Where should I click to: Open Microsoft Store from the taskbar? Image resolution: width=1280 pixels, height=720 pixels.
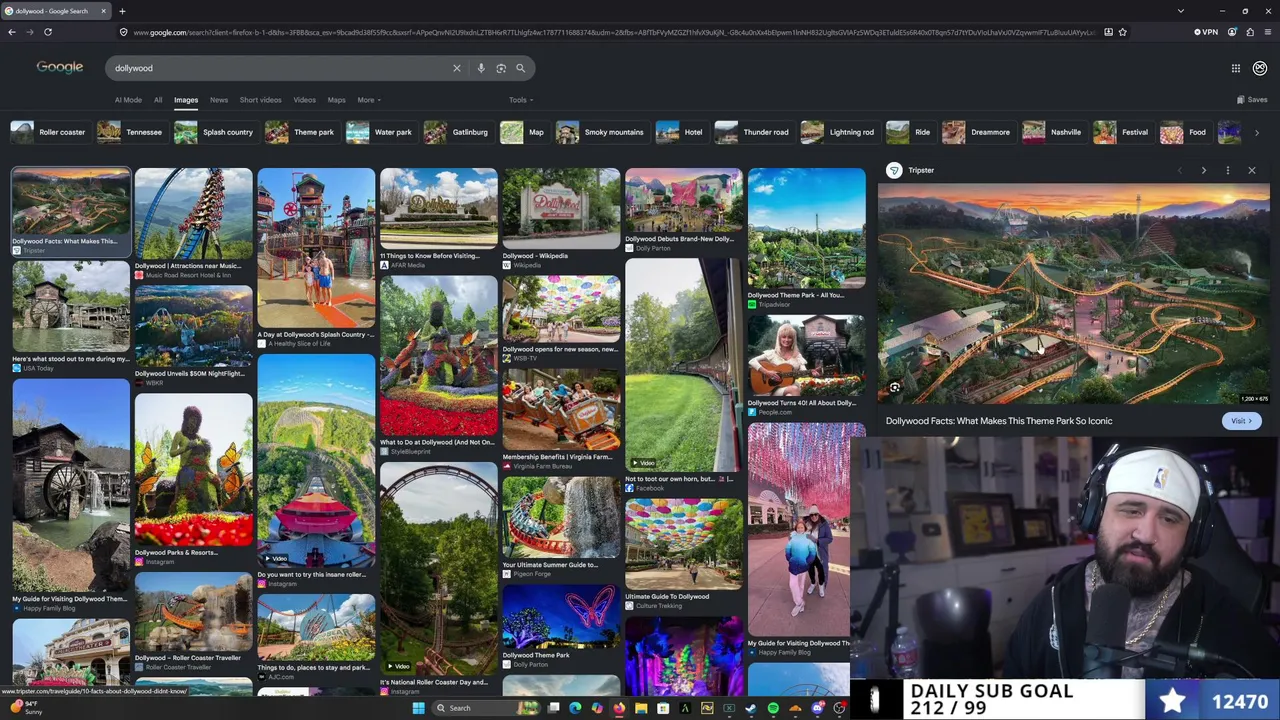pos(663,708)
